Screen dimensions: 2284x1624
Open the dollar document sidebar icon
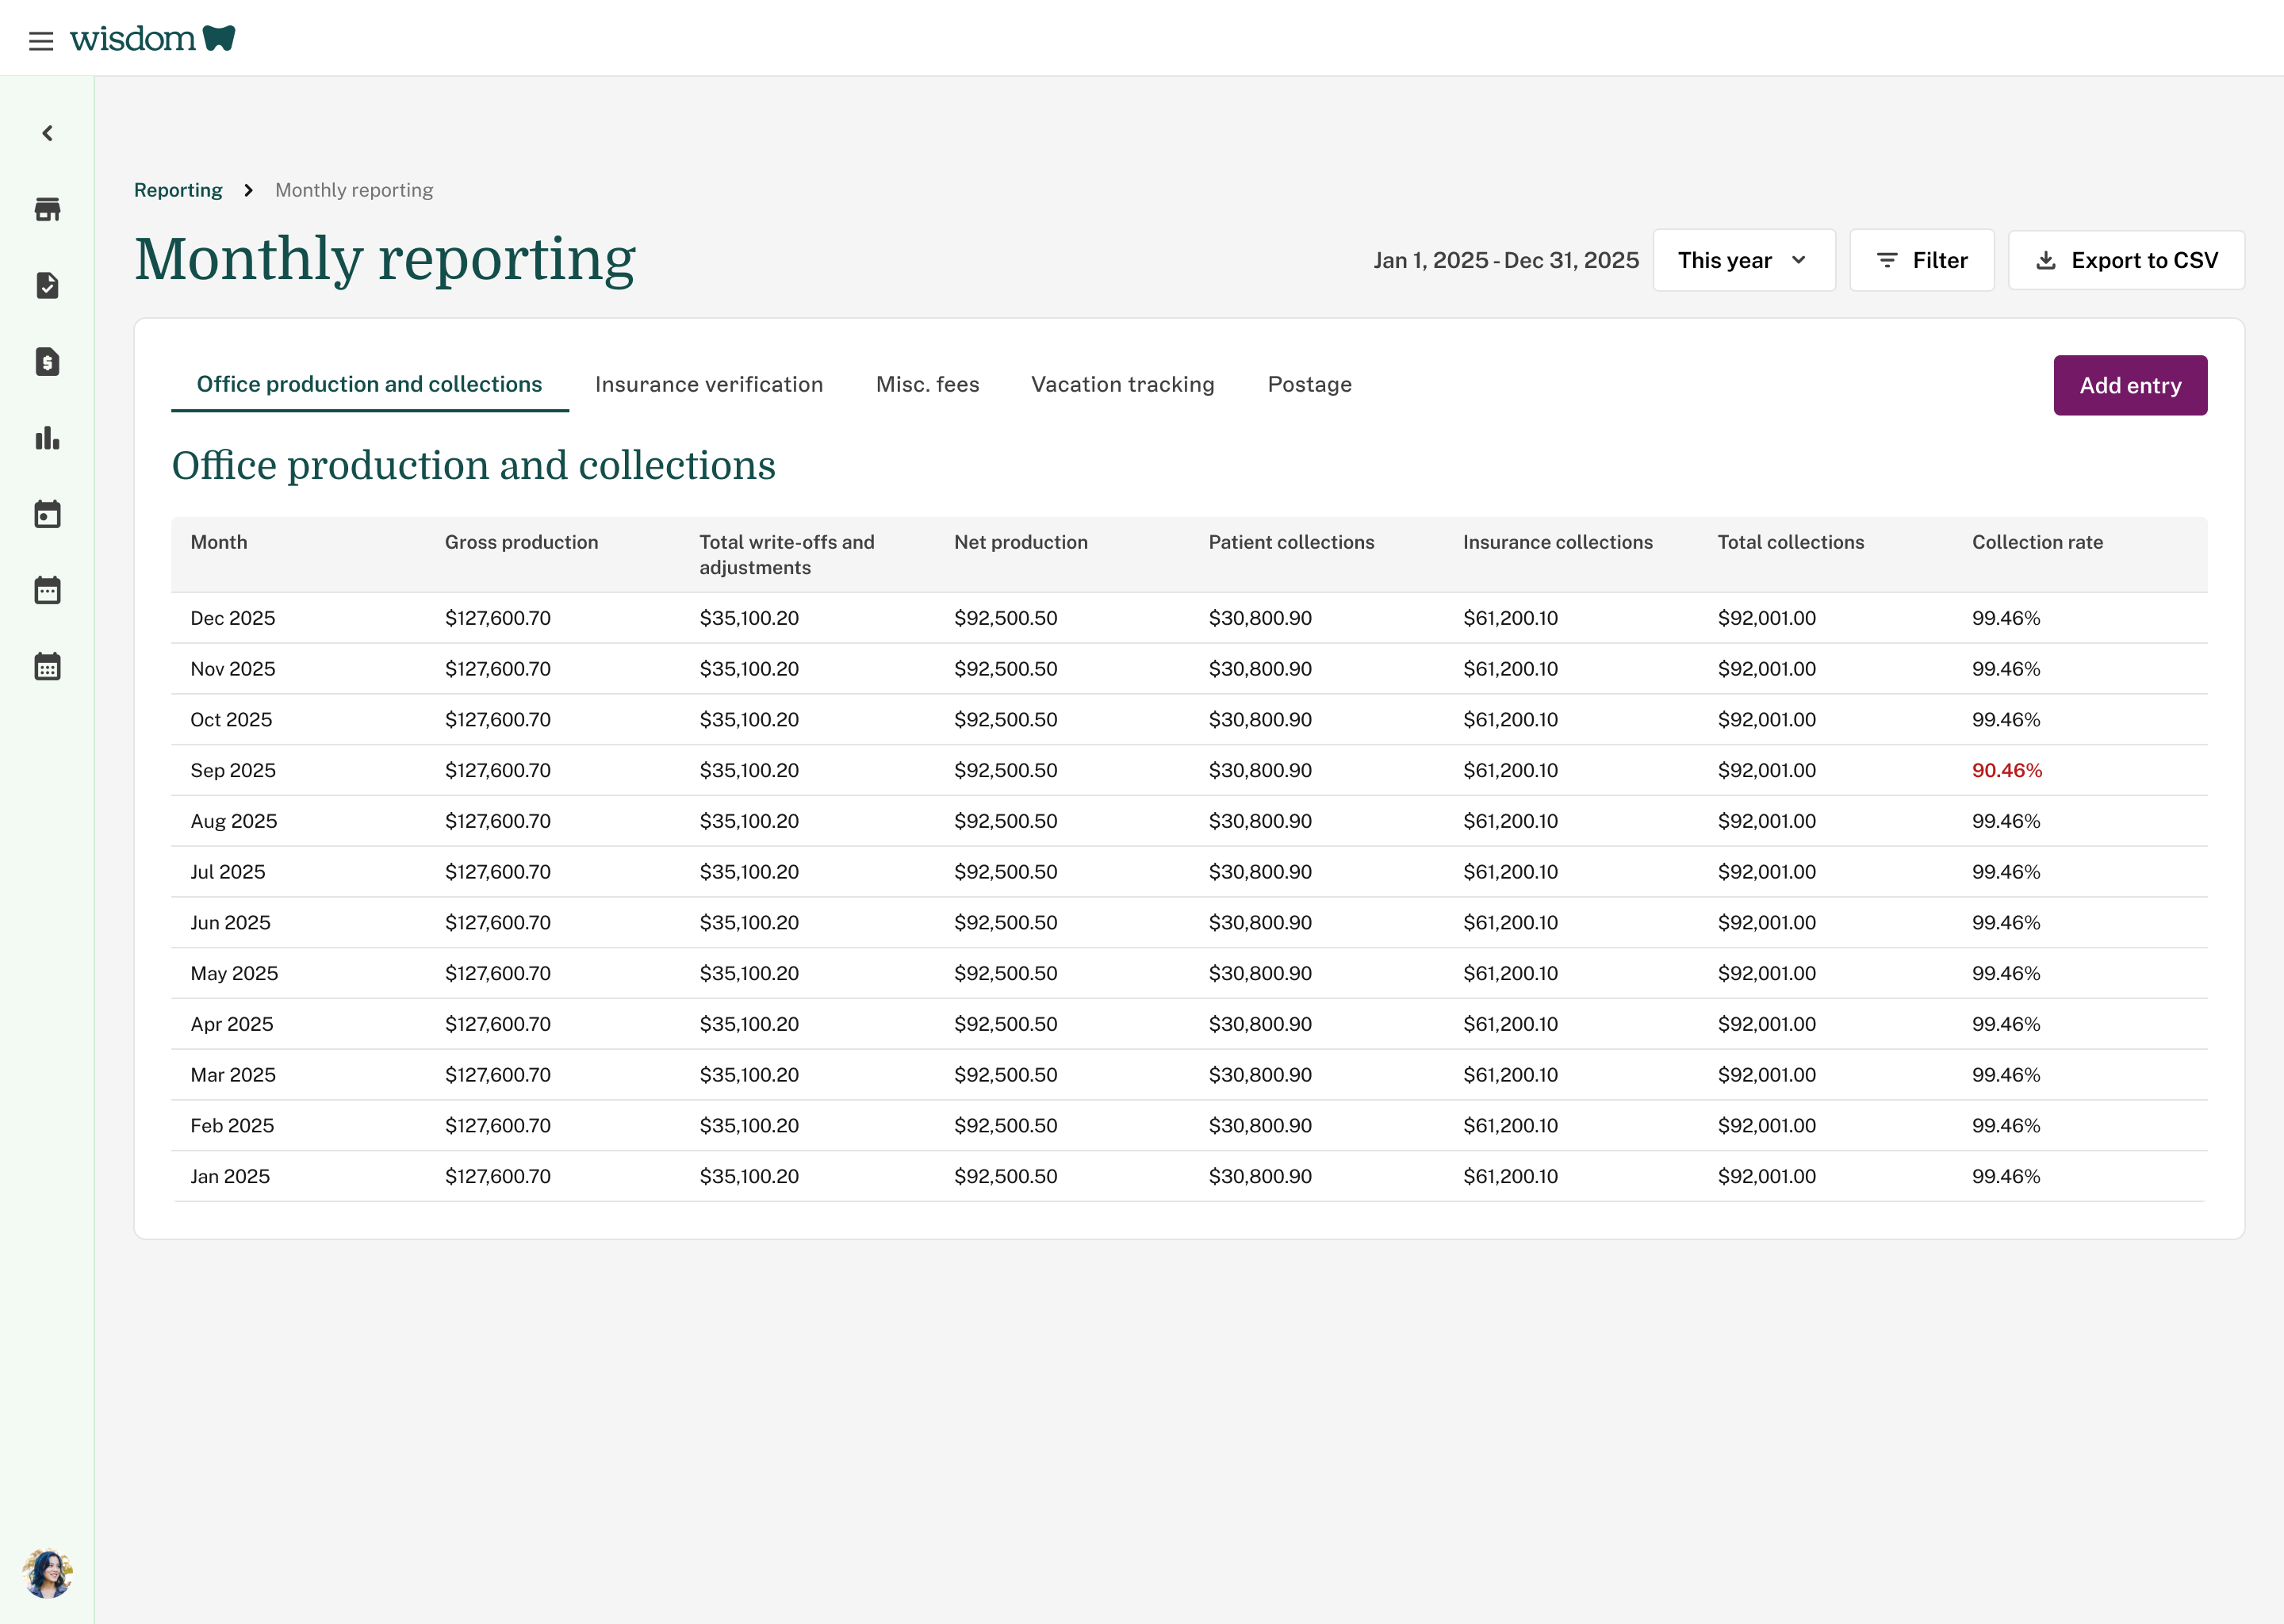tap(47, 362)
